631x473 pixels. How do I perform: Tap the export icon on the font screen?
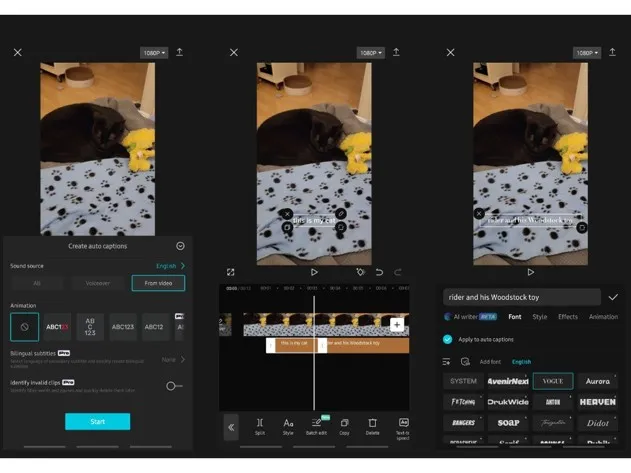612,52
